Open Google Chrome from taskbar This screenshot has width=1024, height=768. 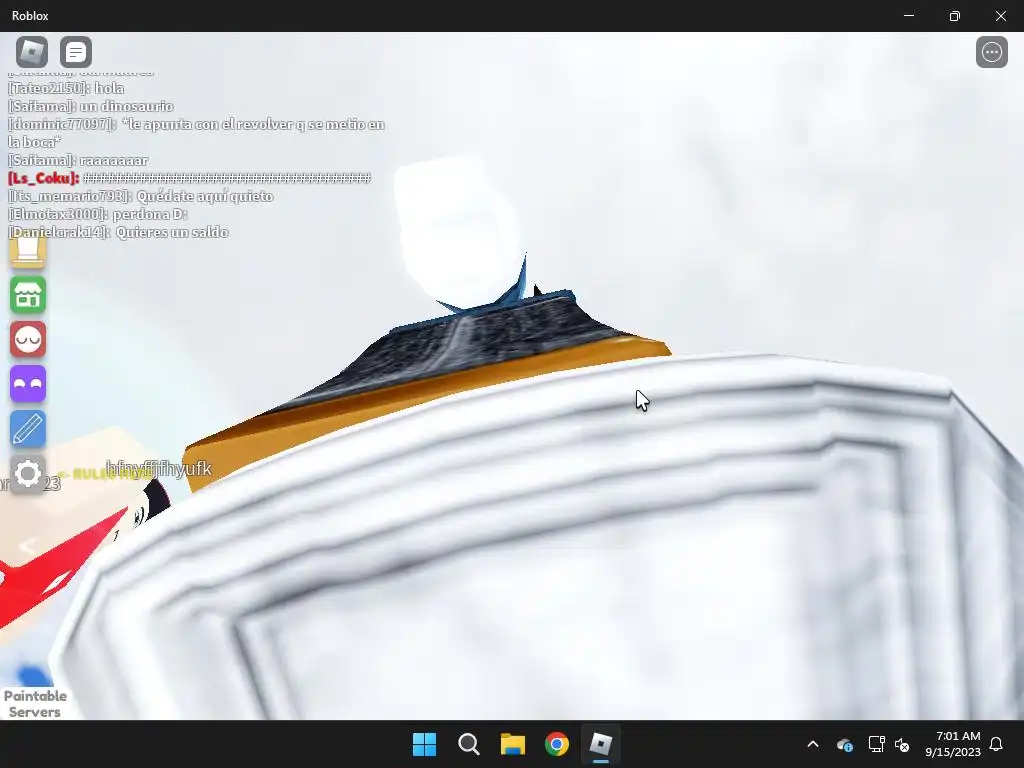click(556, 744)
